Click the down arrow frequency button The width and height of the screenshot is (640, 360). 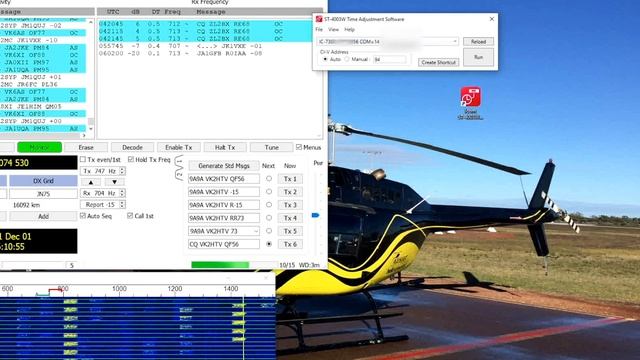coord(114,182)
